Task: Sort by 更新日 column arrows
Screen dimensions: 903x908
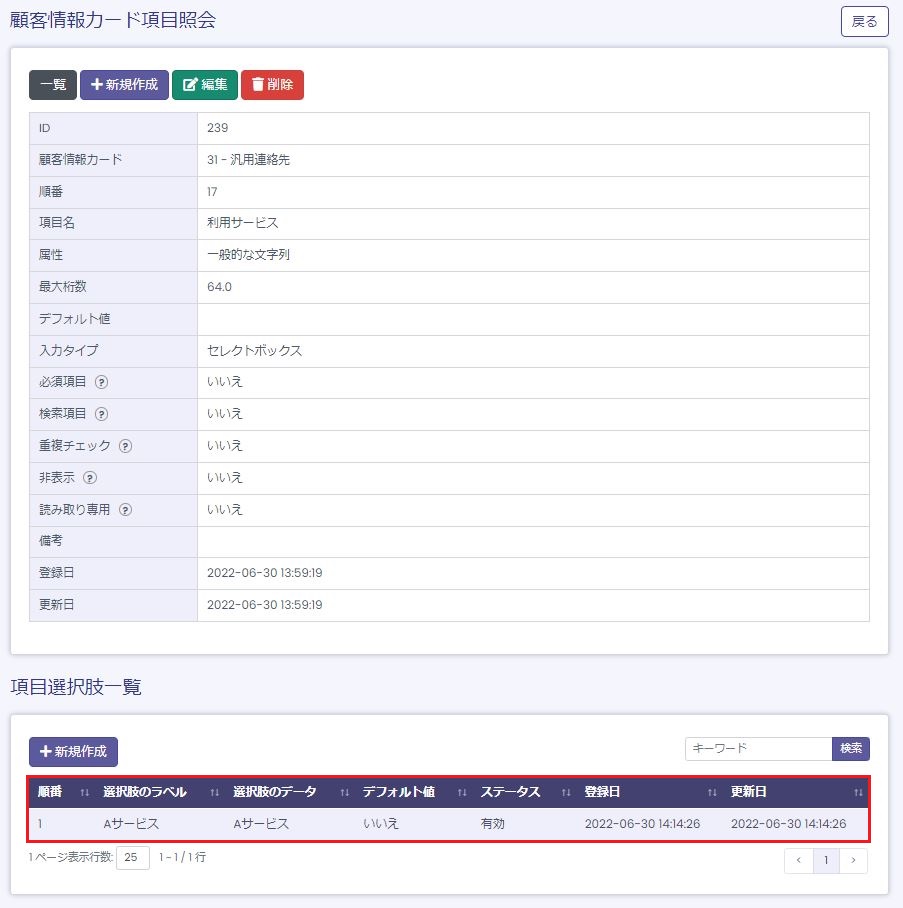Action: 858,792
